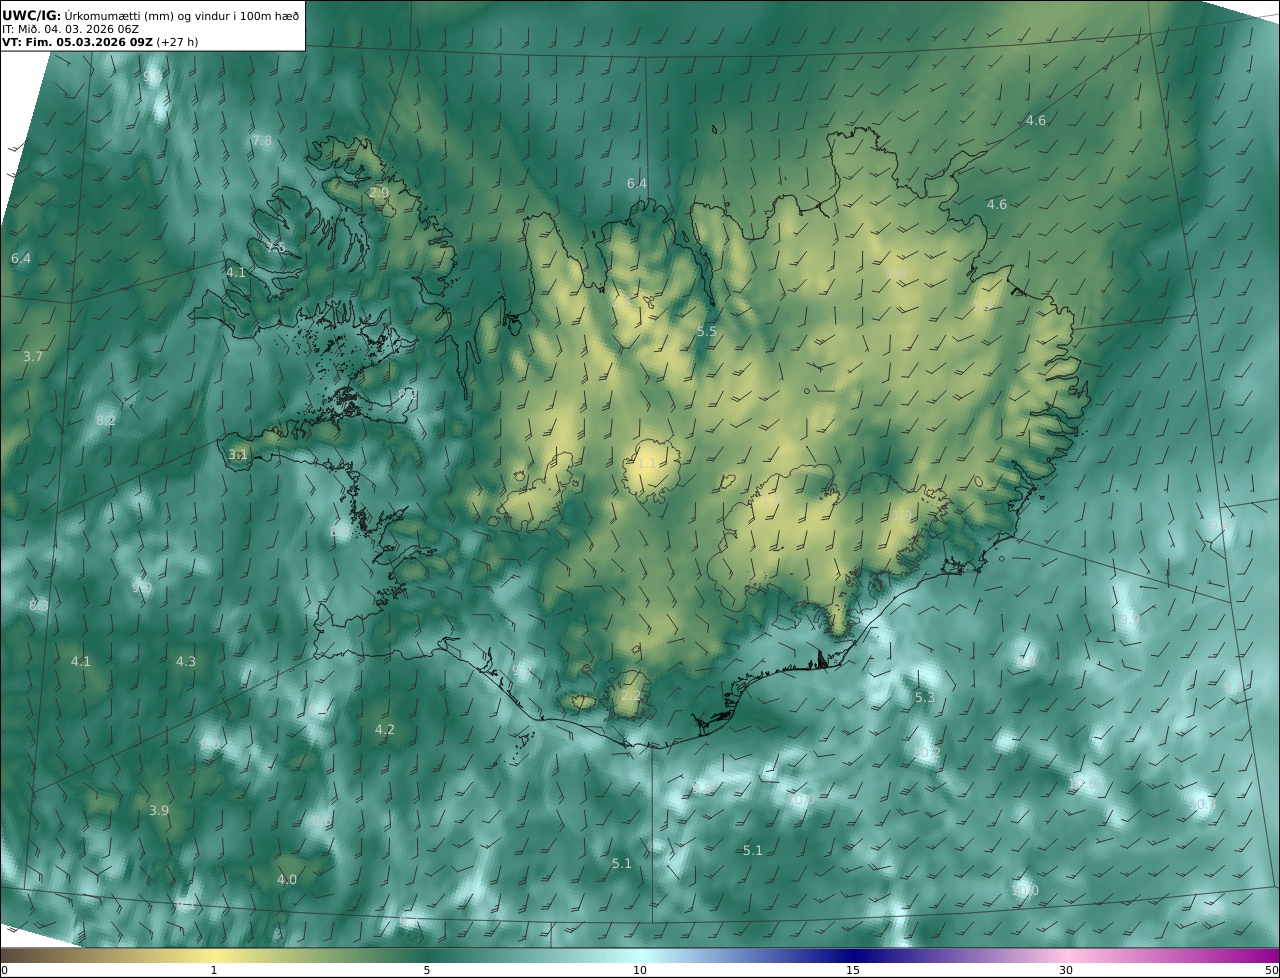
Task: Click the 3.9 value on the map
Action: click(x=159, y=811)
